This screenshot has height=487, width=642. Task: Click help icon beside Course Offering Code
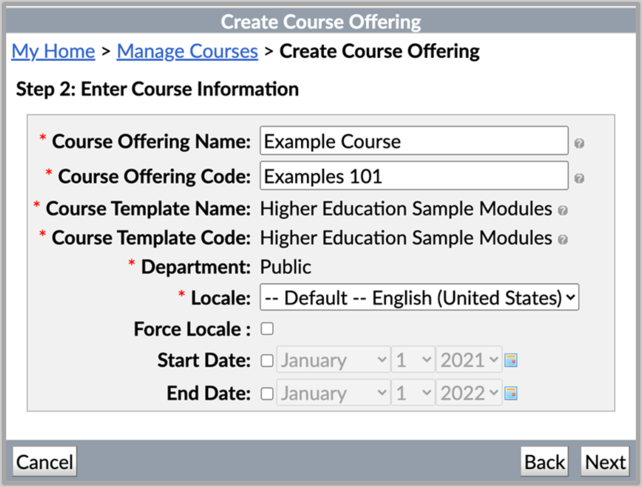579,178
